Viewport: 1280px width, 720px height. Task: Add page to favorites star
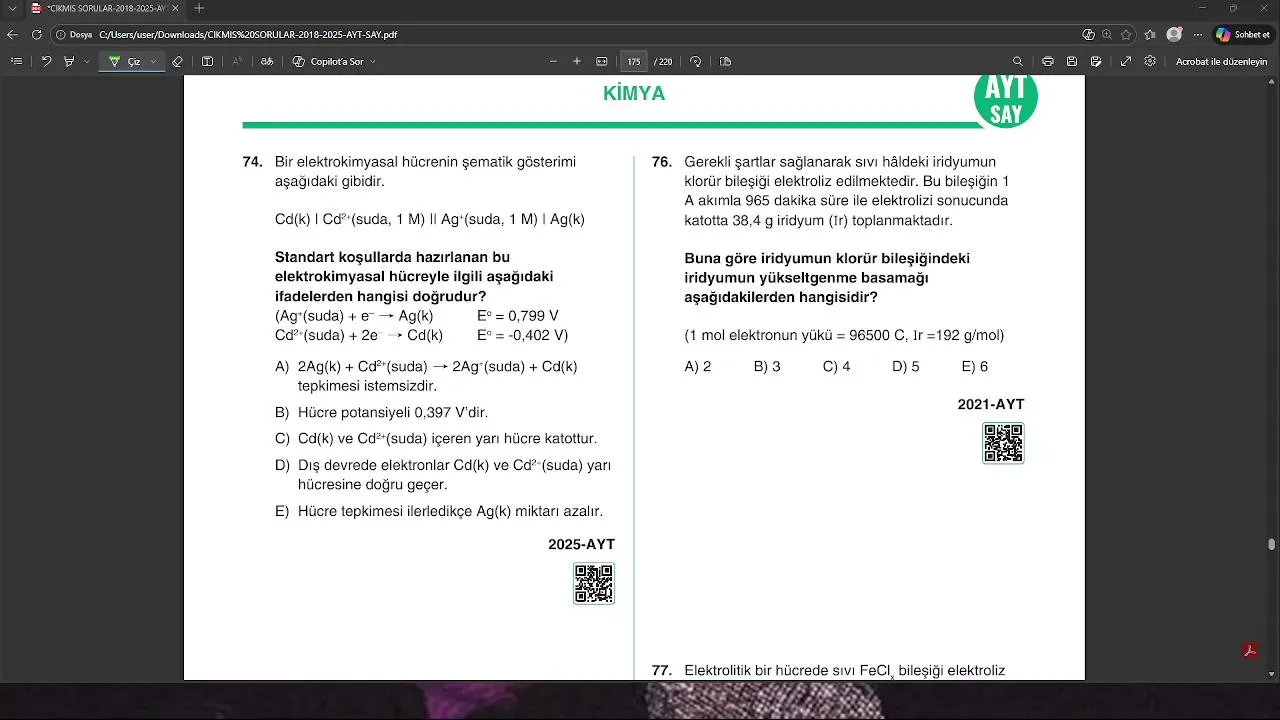click(1126, 34)
